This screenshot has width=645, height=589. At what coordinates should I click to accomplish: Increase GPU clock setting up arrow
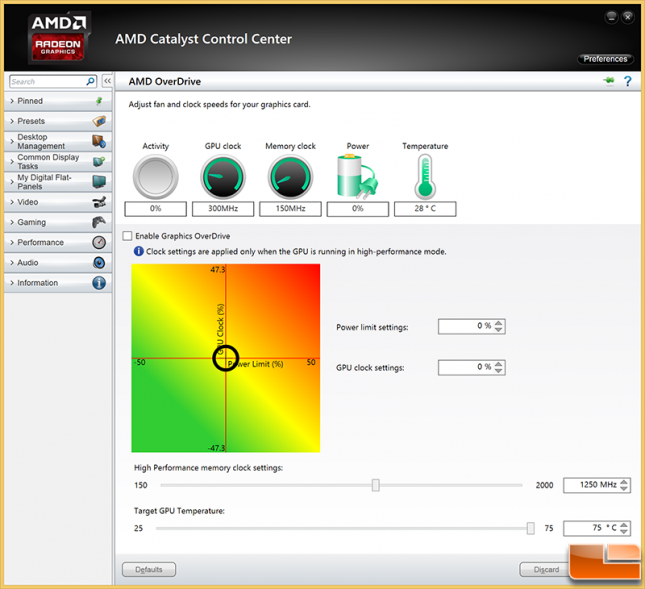499,364
